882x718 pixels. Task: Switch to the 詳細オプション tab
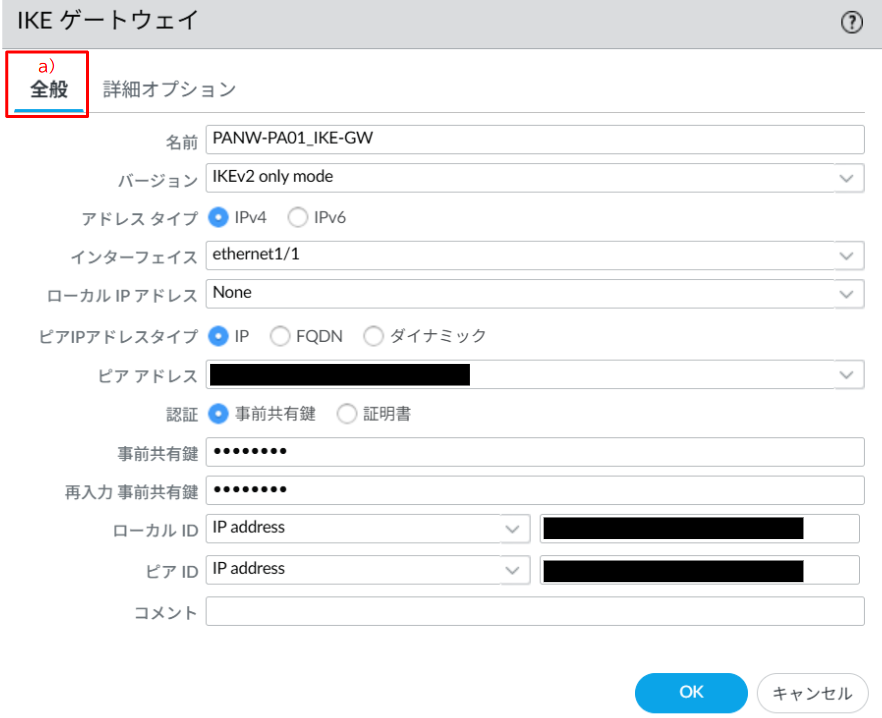[169, 89]
